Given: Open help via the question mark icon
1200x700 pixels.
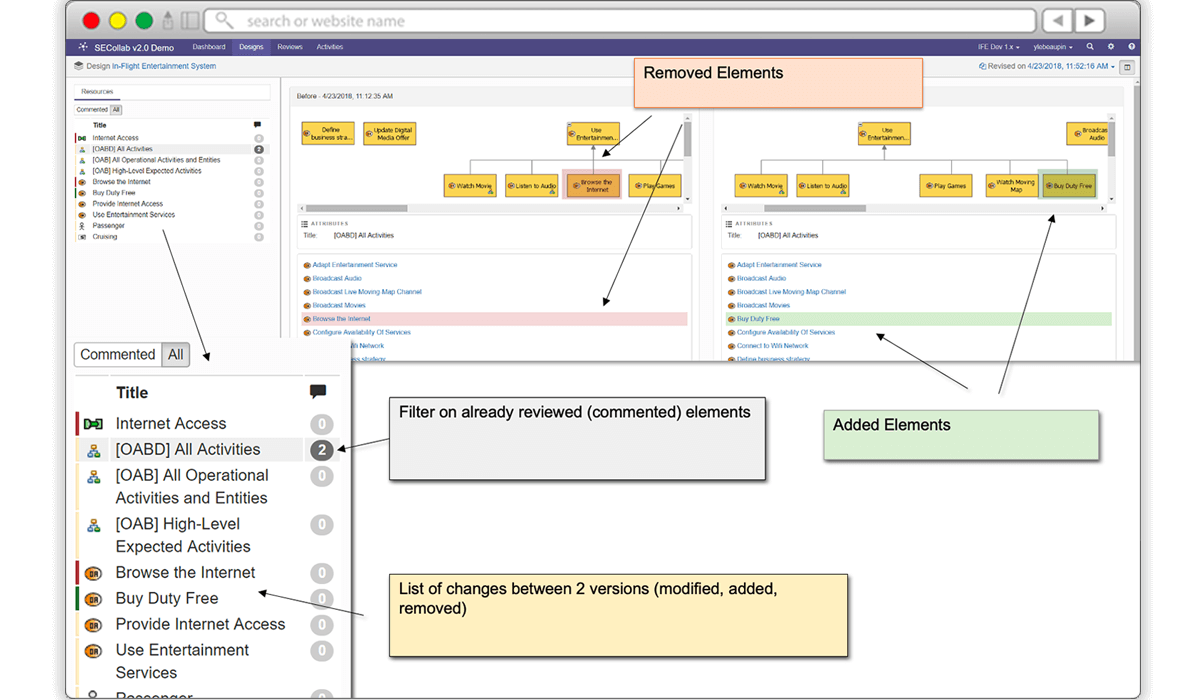Looking at the screenshot, I should [x=1132, y=47].
